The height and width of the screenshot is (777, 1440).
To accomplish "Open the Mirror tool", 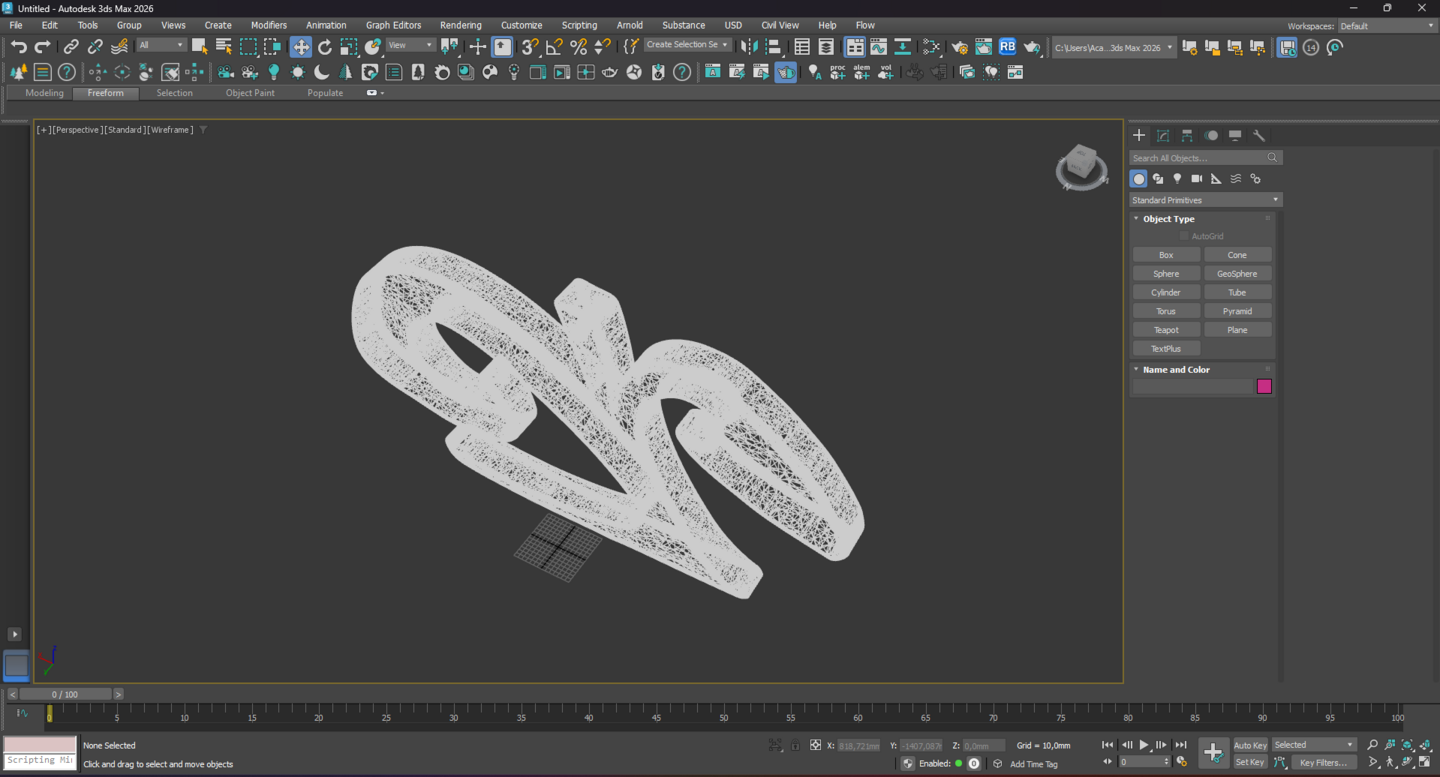I will (x=749, y=47).
